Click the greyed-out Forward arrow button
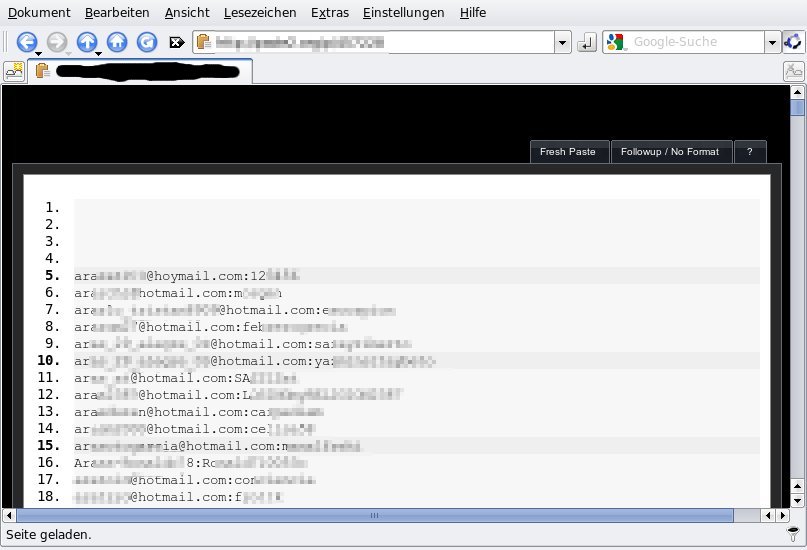 (57, 42)
